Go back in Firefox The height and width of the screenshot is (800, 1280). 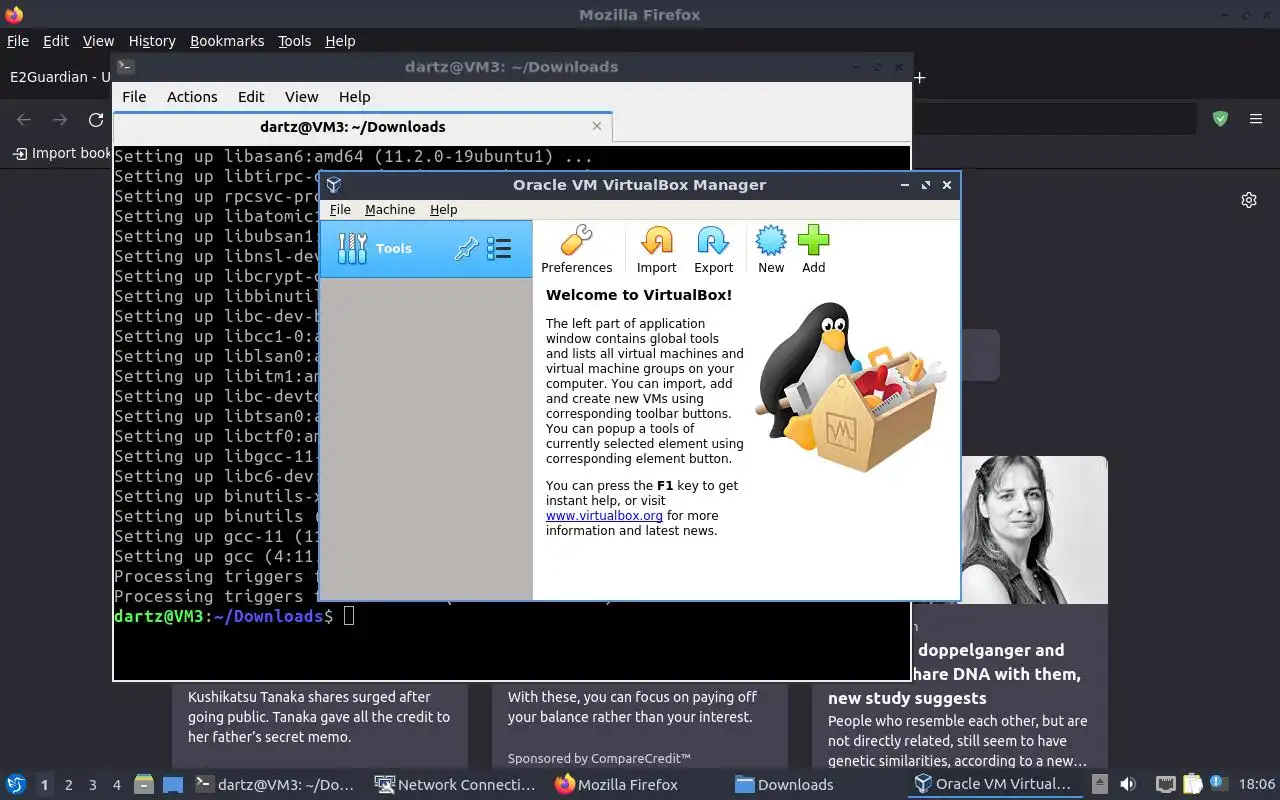point(24,120)
